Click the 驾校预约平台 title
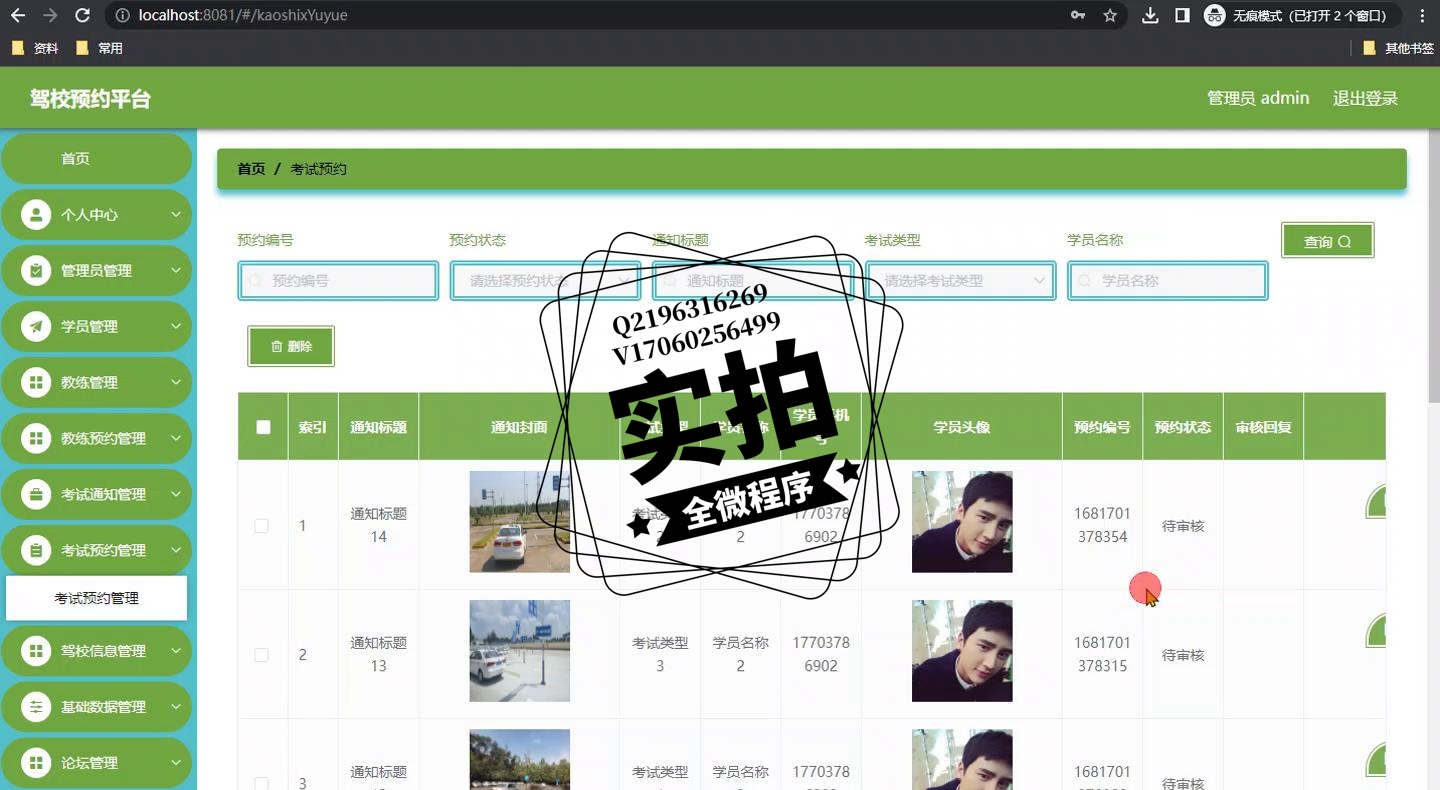This screenshot has width=1440, height=790. pos(90,98)
